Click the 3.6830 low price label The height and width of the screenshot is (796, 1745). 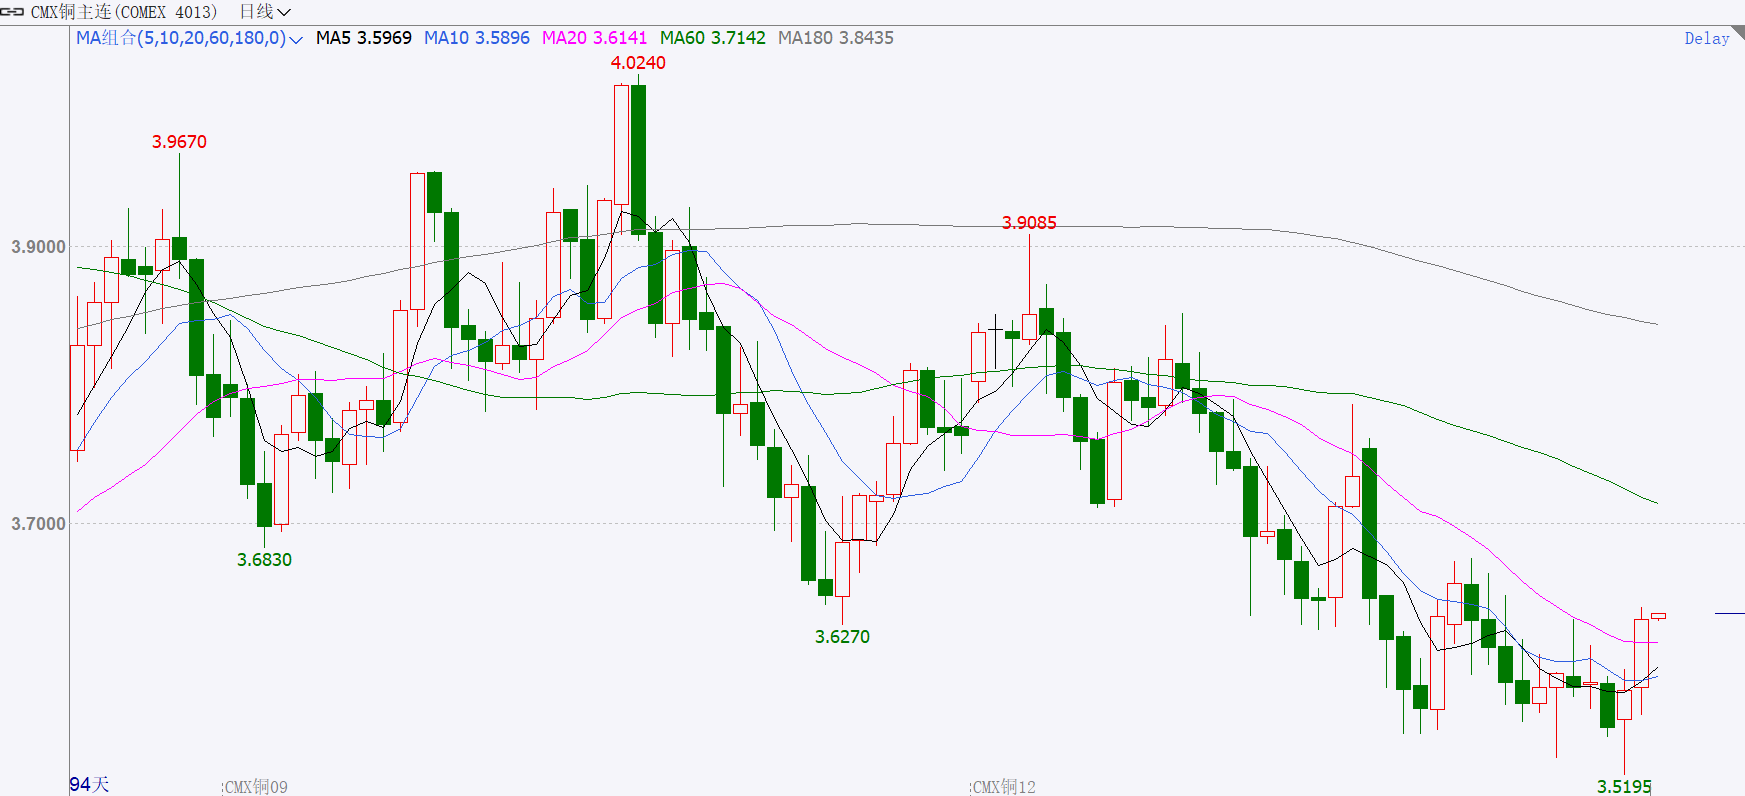click(264, 560)
